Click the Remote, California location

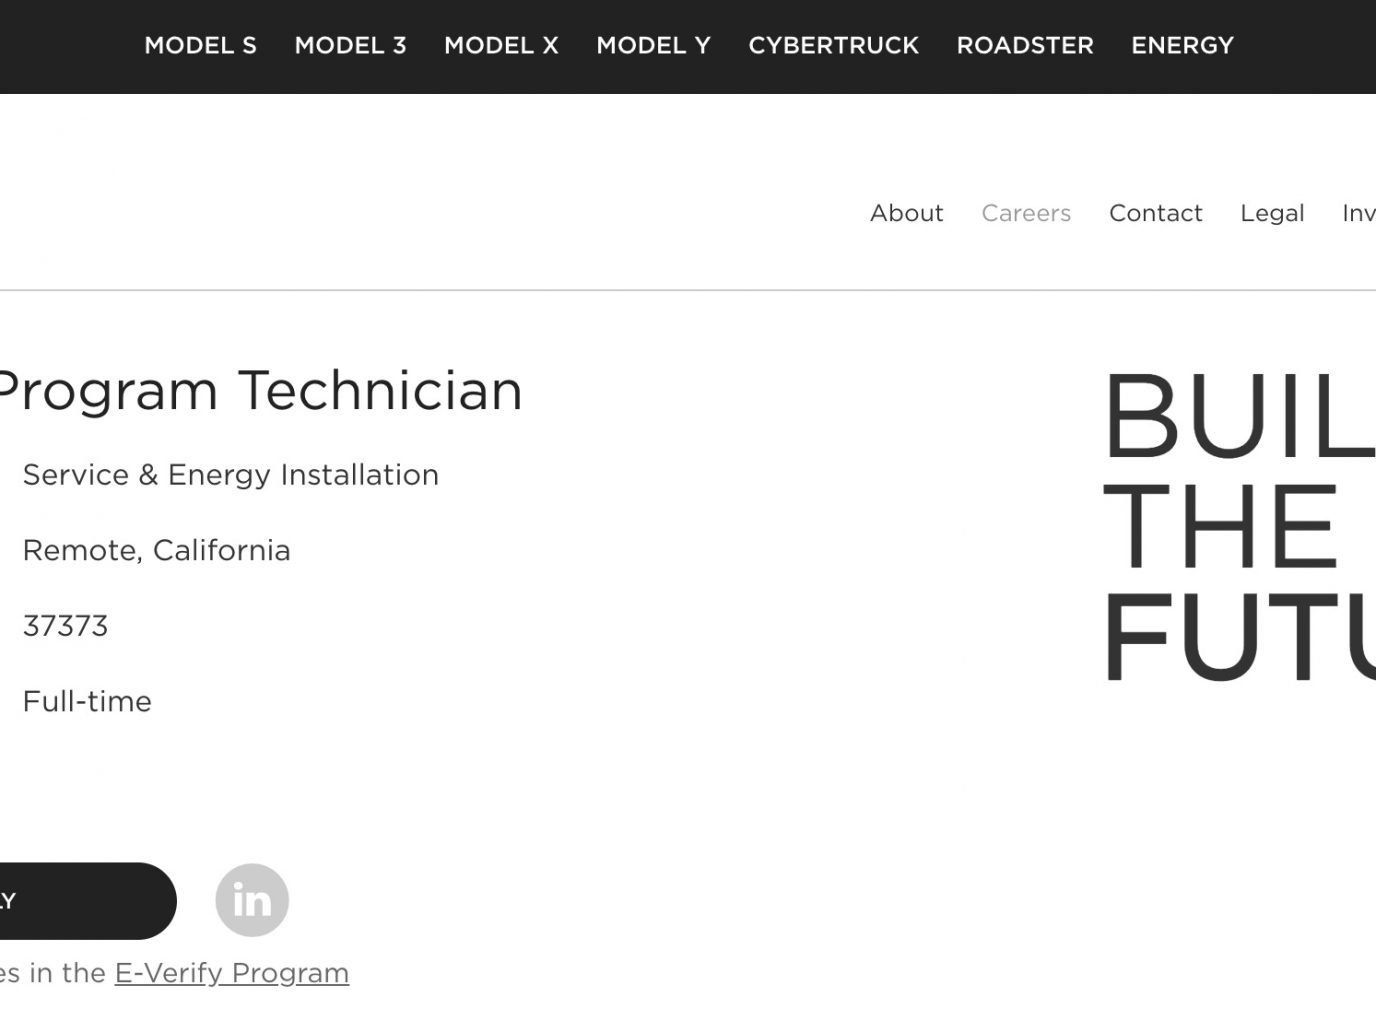pos(156,551)
